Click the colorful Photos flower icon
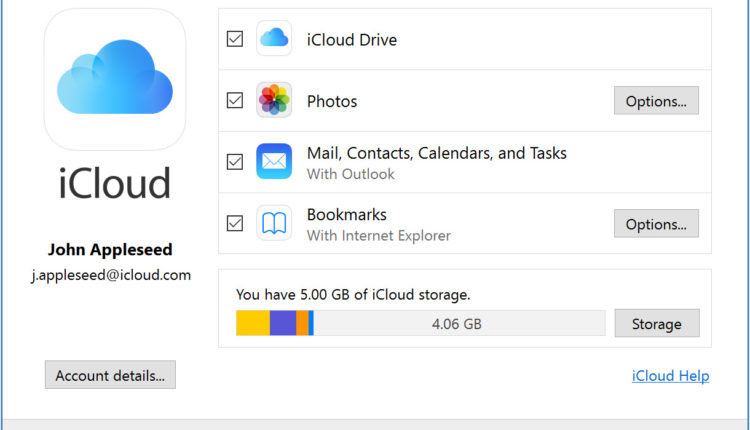 (x=273, y=100)
